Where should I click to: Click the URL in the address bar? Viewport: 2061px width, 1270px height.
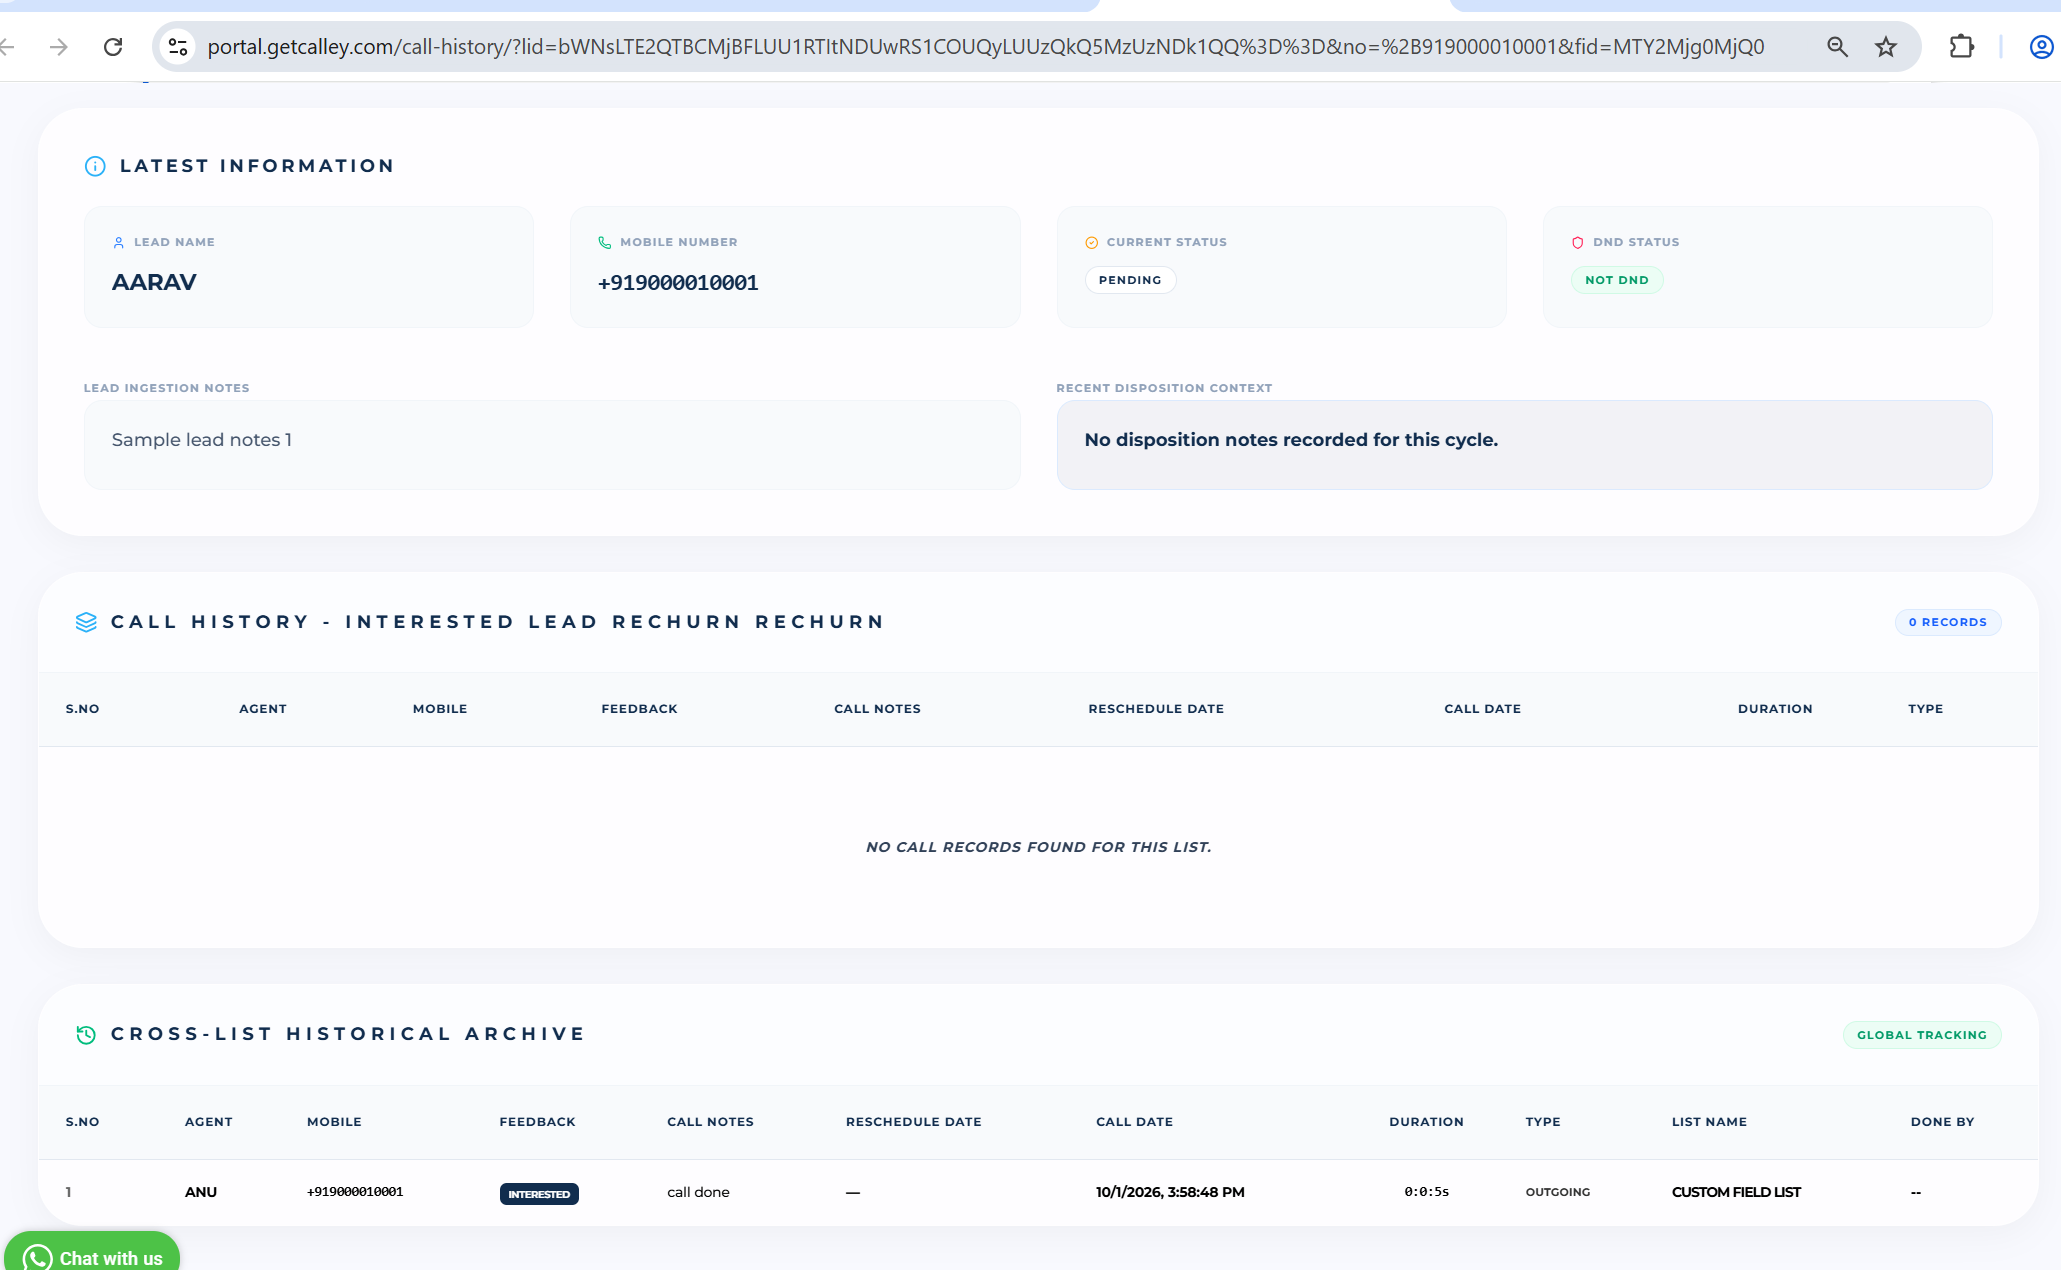coord(985,47)
